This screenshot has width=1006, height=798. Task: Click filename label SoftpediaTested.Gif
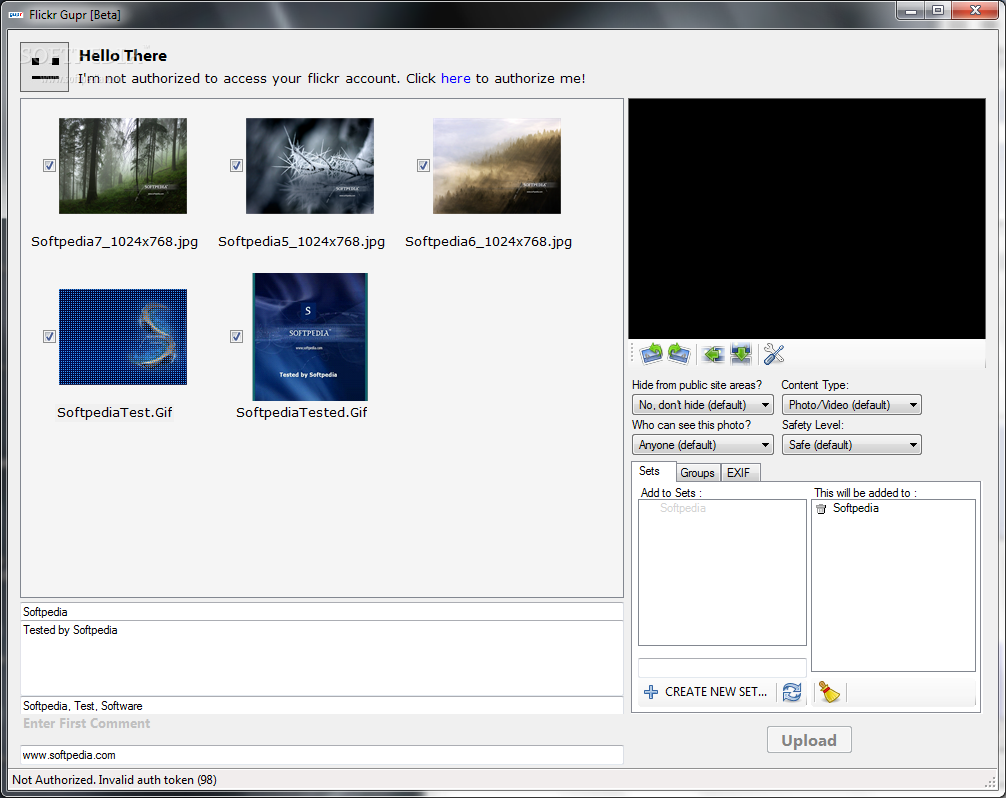click(x=302, y=412)
